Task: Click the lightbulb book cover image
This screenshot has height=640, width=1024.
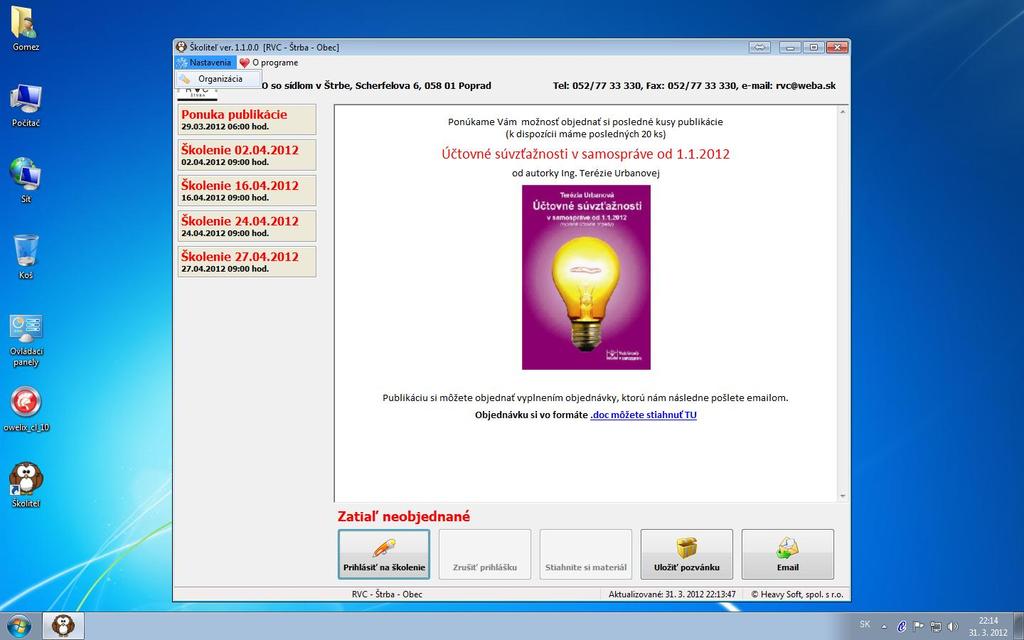Action: click(x=586, y=278)
